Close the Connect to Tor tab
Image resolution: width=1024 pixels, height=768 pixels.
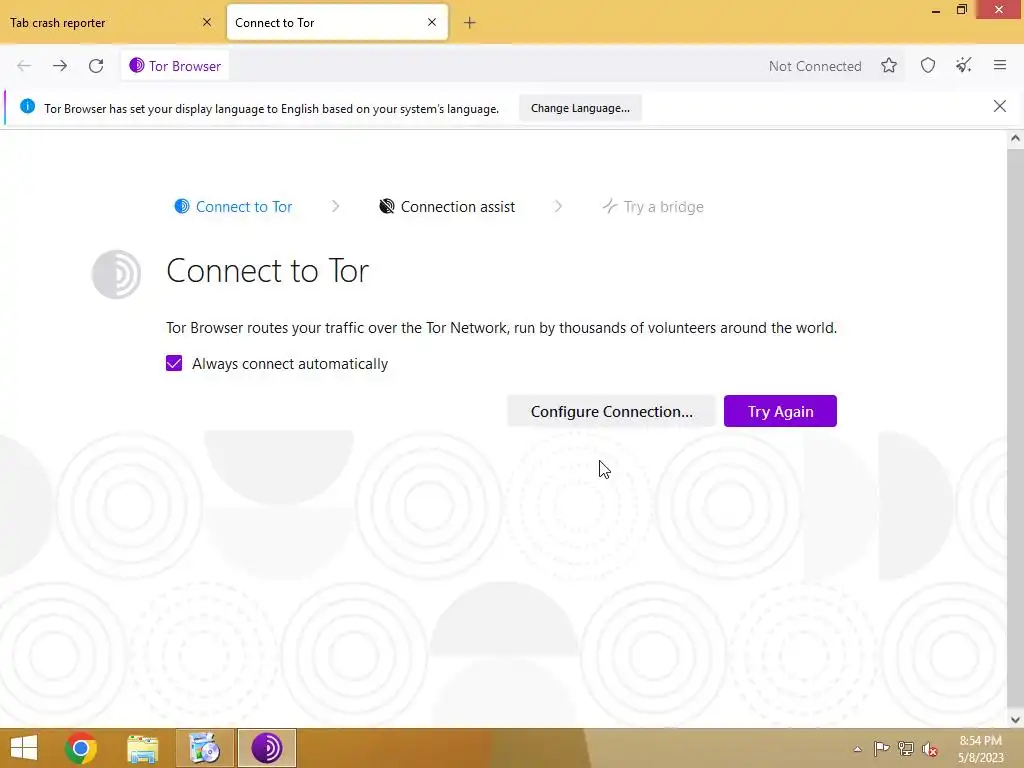click(432, 22)
